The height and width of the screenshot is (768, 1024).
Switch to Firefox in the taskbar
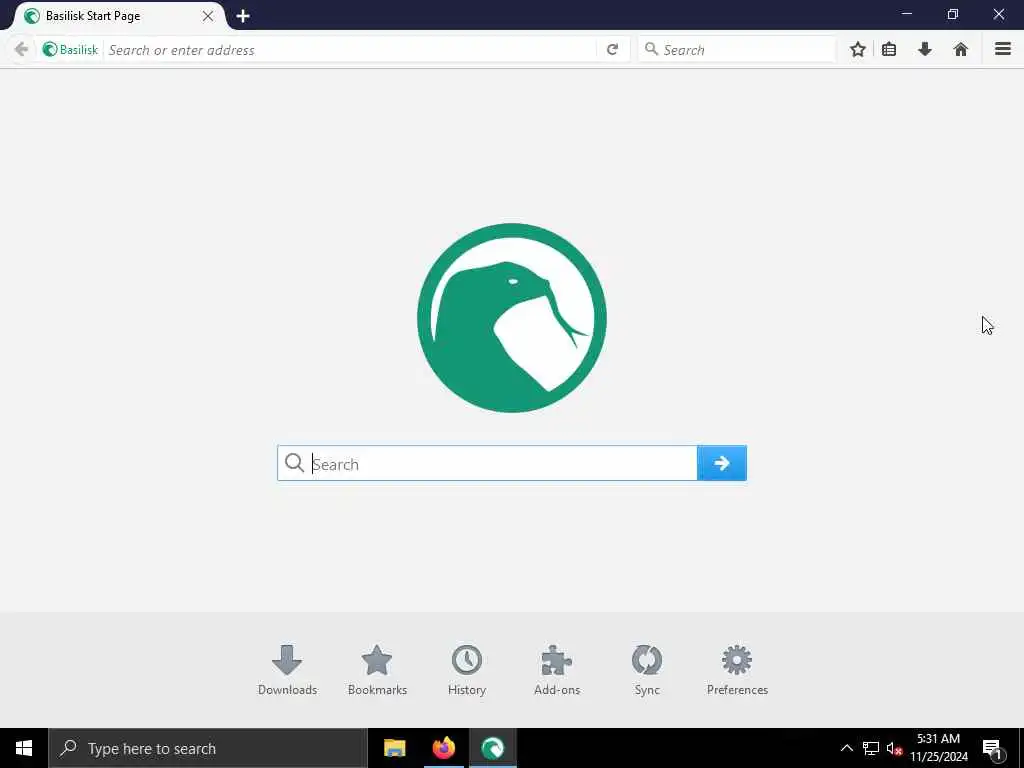coord(444,748)
